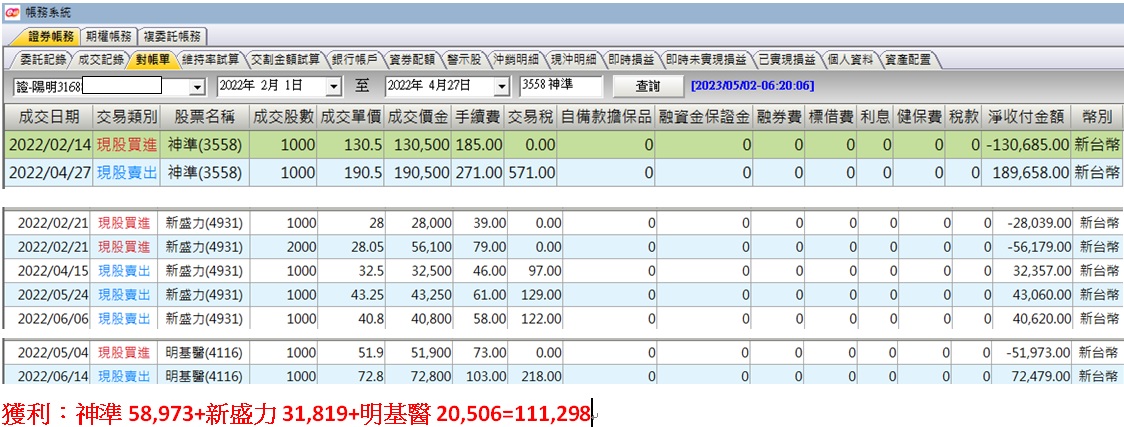The image size is (1124, 427).
Task: Sort by the 成交日期 column header
Action: point(49,117)
